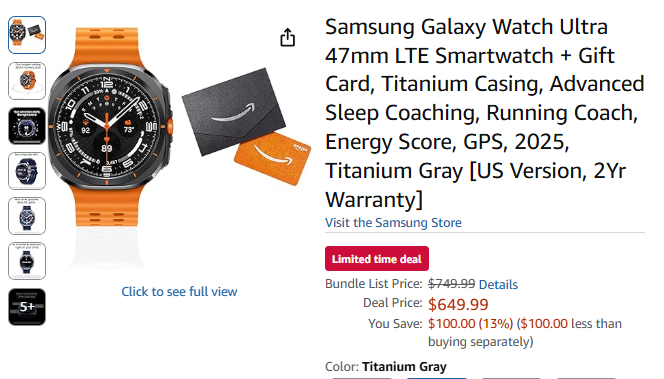
Task: Open Click to see full view link
Action: (x=179, y=291)
